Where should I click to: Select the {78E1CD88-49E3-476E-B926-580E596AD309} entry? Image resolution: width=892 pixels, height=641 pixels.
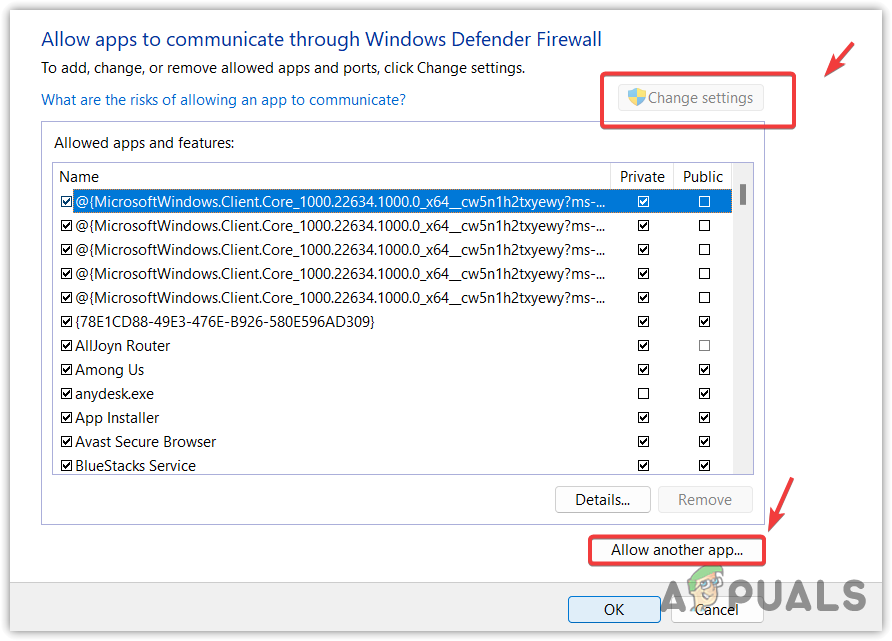click(225, 322)
